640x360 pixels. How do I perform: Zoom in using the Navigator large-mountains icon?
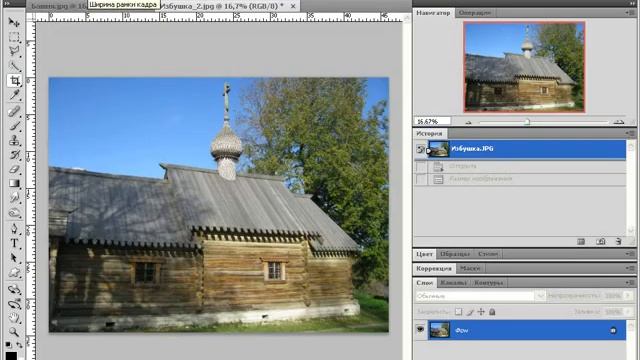619,122
